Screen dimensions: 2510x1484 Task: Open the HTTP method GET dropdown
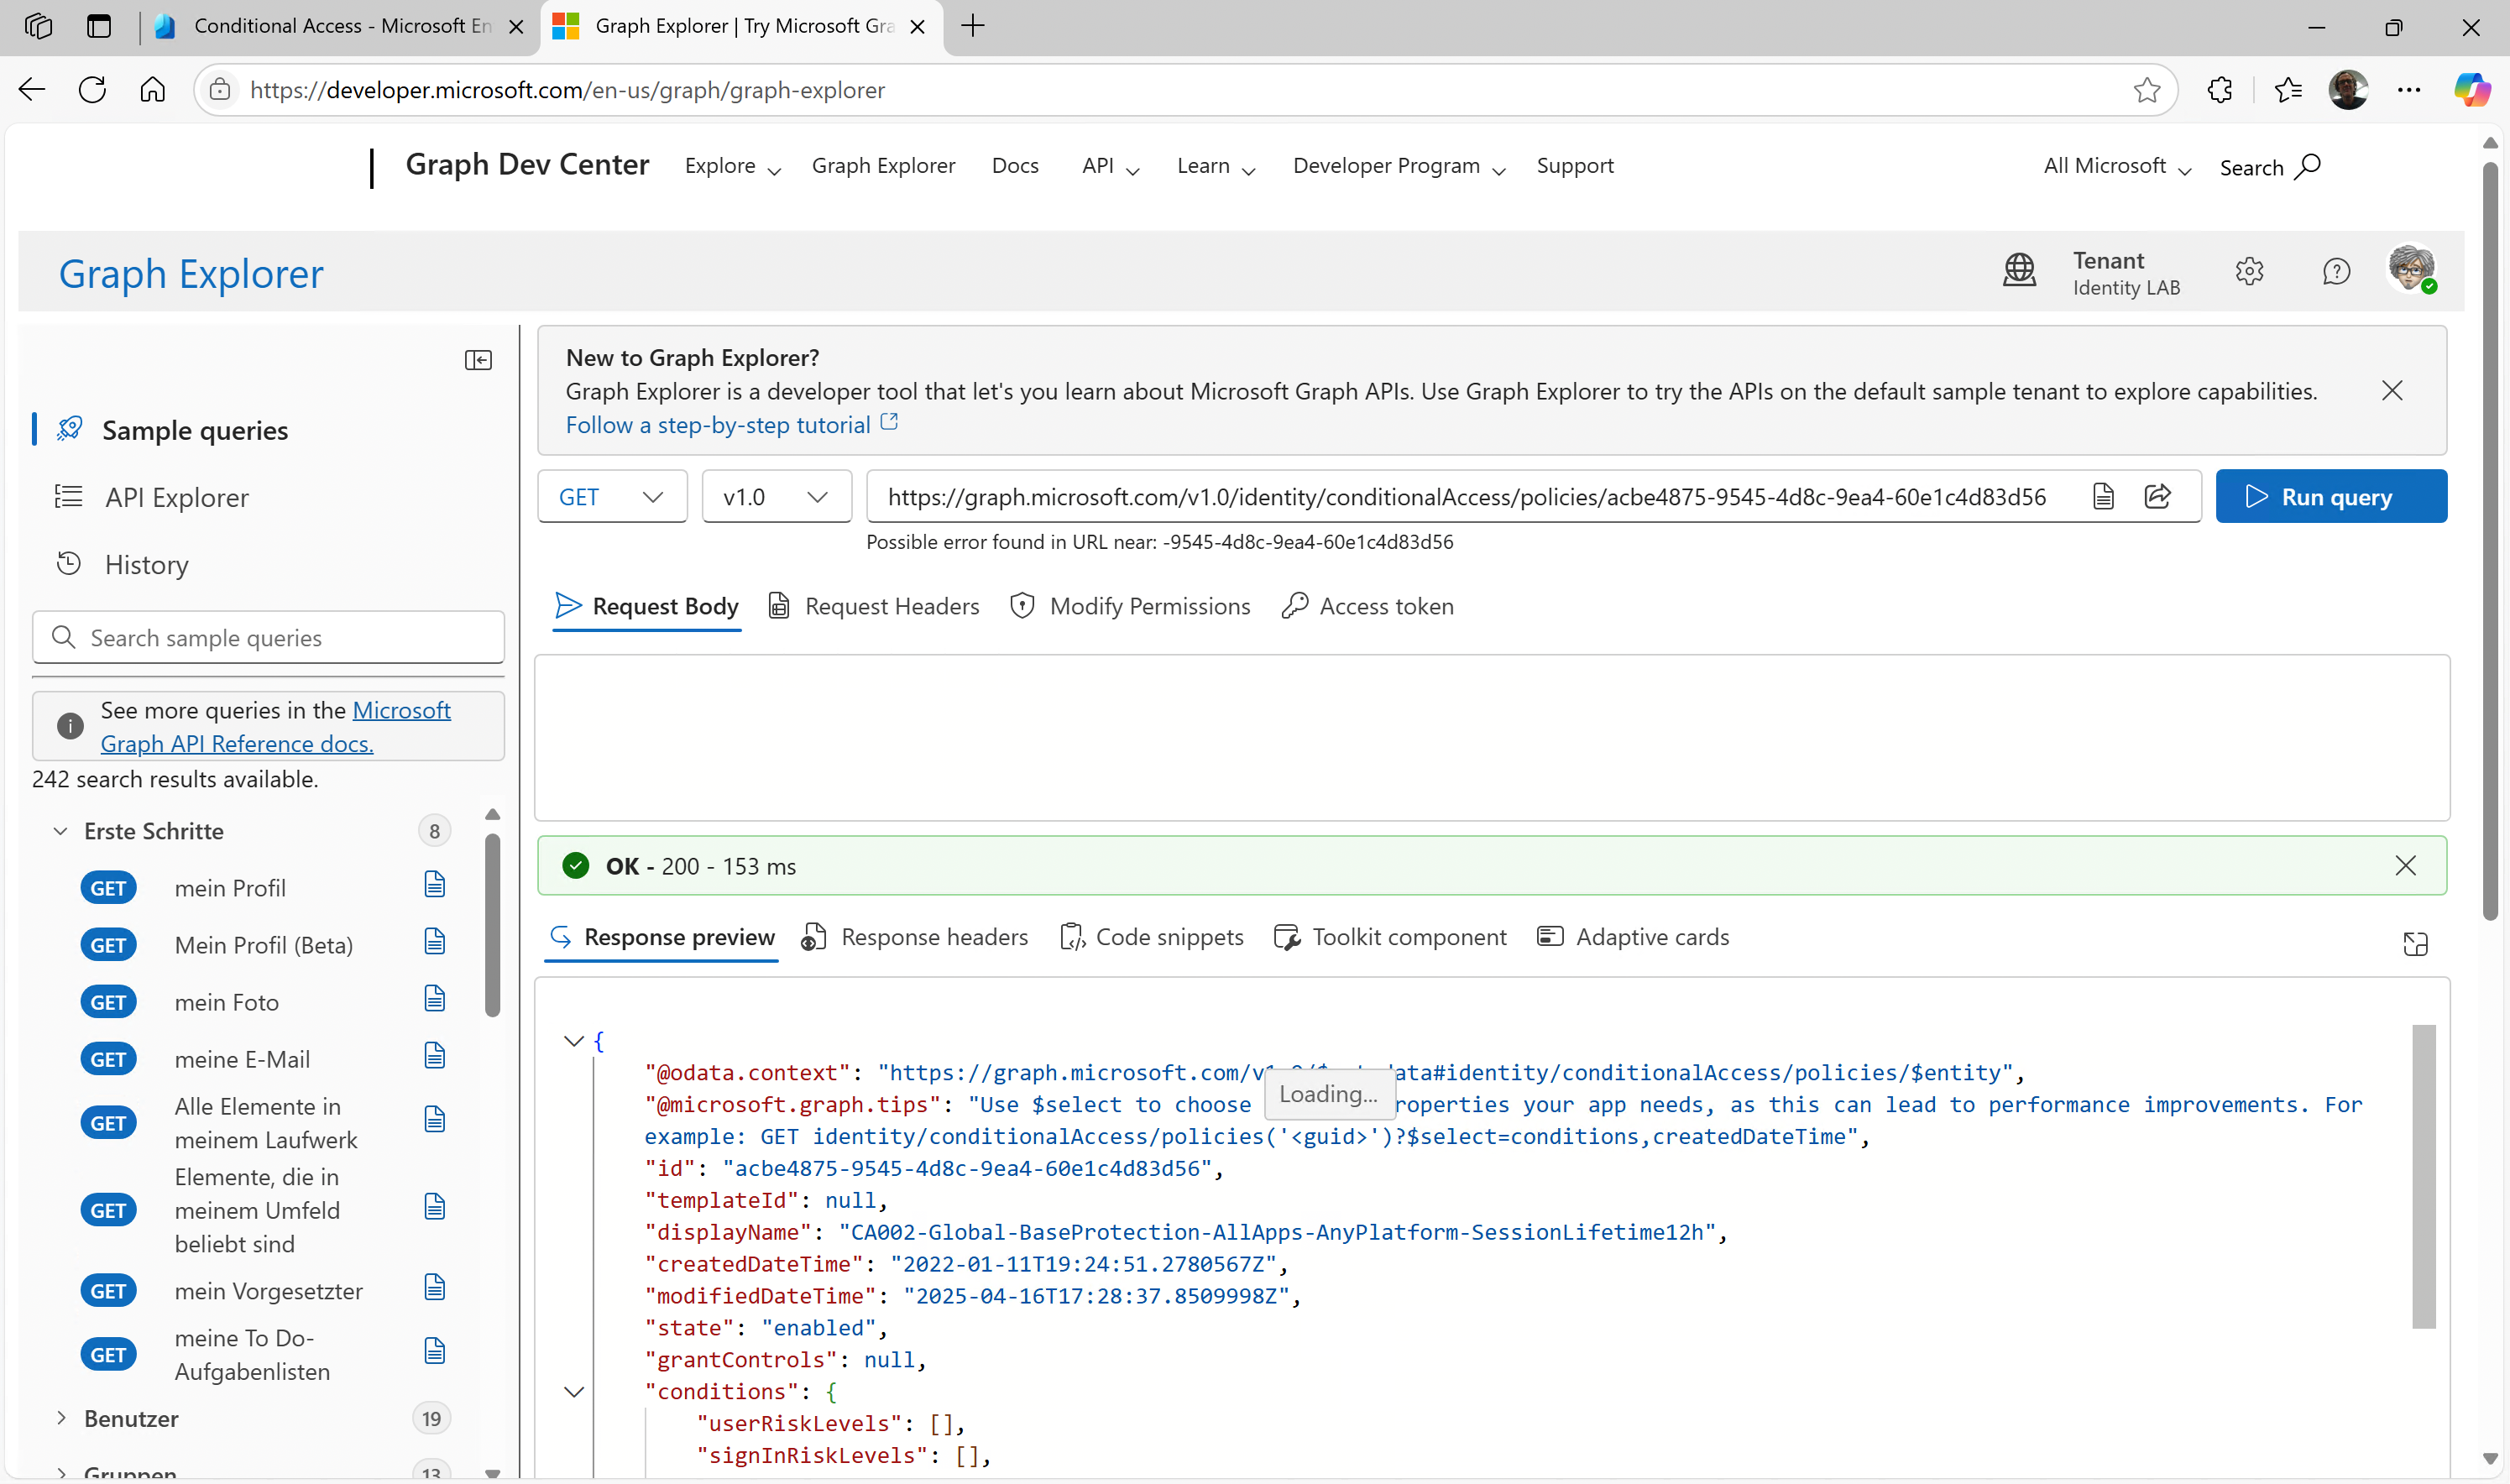(x=612, y=496)
